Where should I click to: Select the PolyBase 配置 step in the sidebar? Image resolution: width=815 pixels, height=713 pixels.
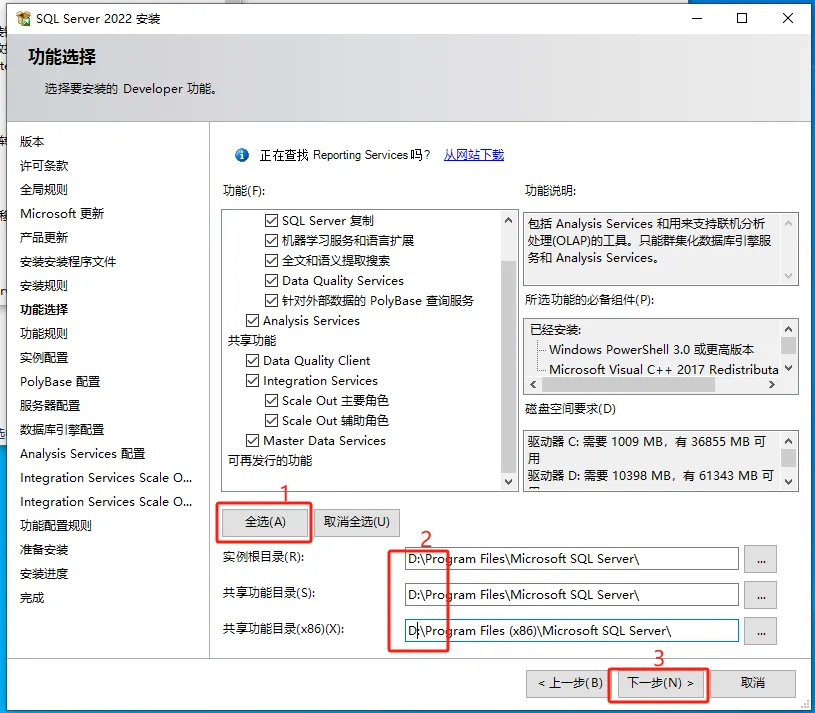pos(60,381)
